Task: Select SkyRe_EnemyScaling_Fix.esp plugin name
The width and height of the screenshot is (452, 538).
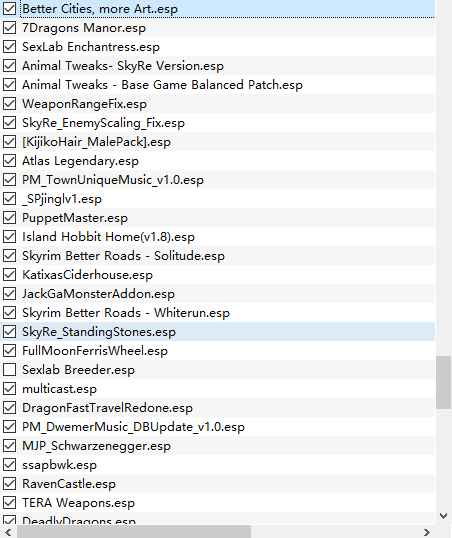Action: tap(103, 122)
